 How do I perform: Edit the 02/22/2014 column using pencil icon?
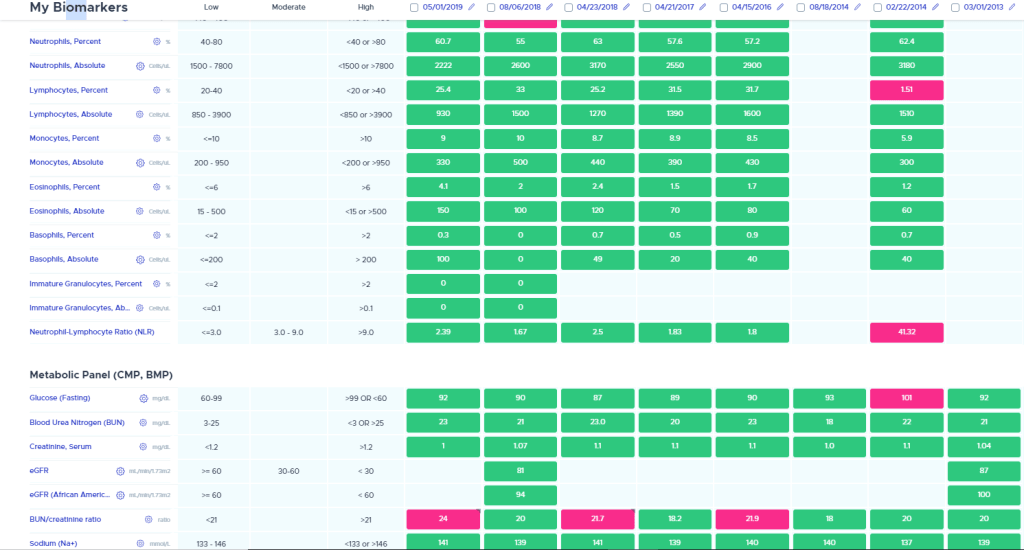point(935,8)
